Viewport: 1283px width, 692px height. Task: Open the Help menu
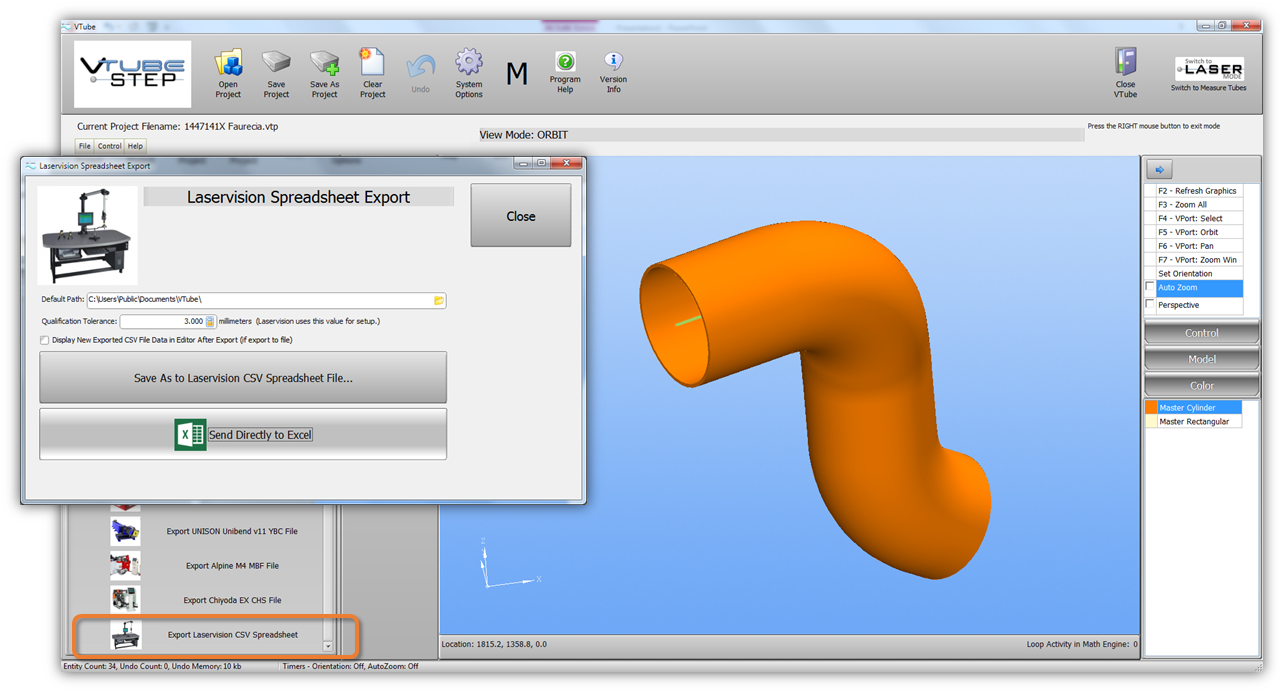[x=135, y=146]
